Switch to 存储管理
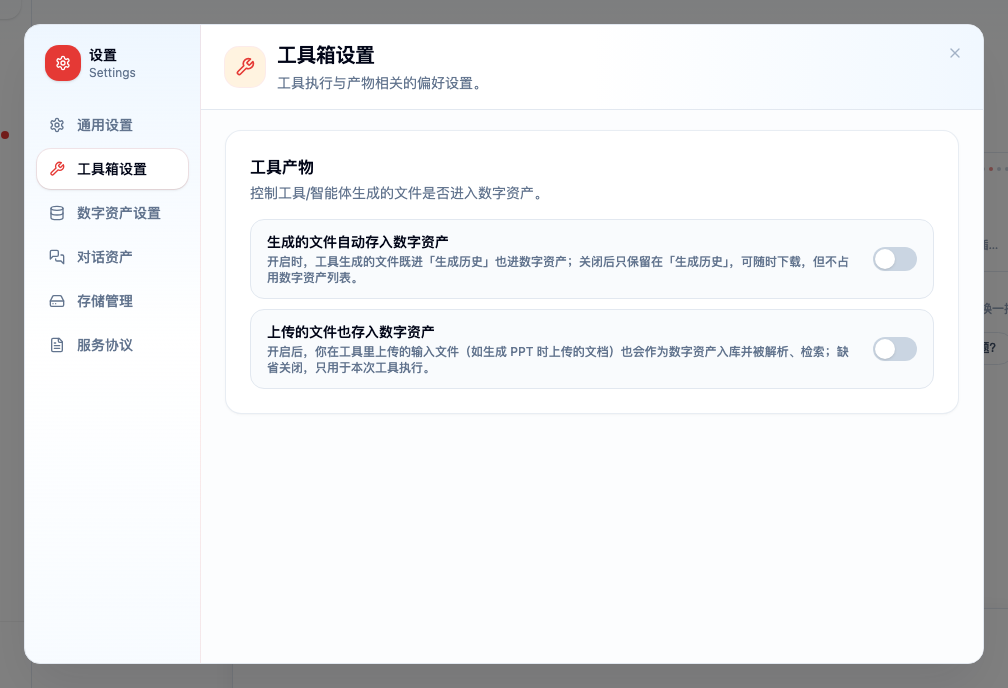The height and width of the screenshot is (688, 1008). pyautogui.click(x=112, y=301)
